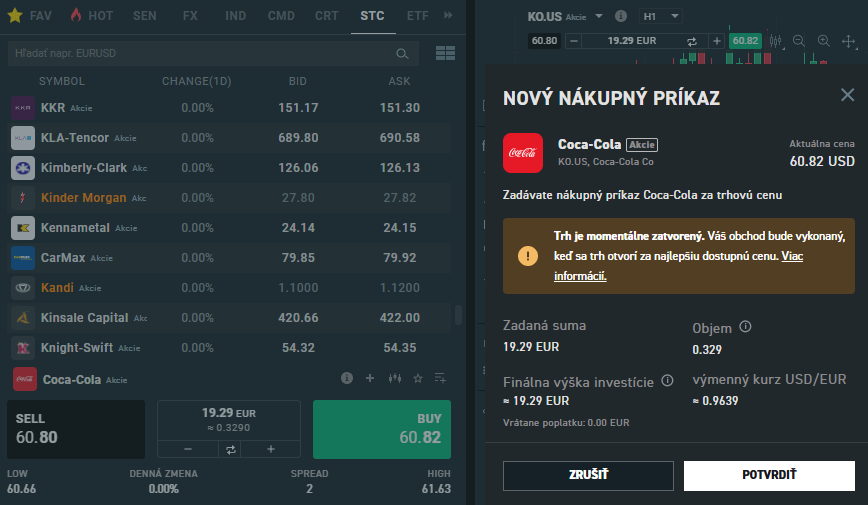Click the Coca-Cola row info icon
The image size is (868, 505).
click(x=347, y=379)
